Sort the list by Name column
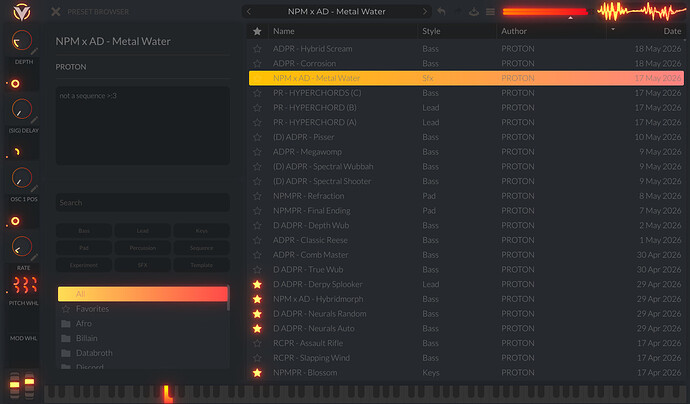This screenshot has width=690, height=404. (x=284, y=31)
